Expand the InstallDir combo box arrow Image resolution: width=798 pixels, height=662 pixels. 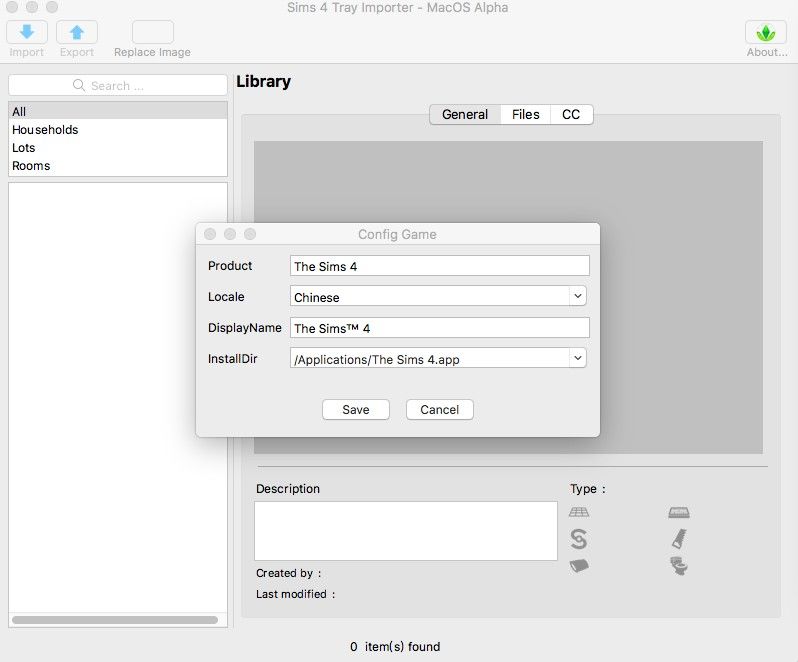tap(578, 358)
